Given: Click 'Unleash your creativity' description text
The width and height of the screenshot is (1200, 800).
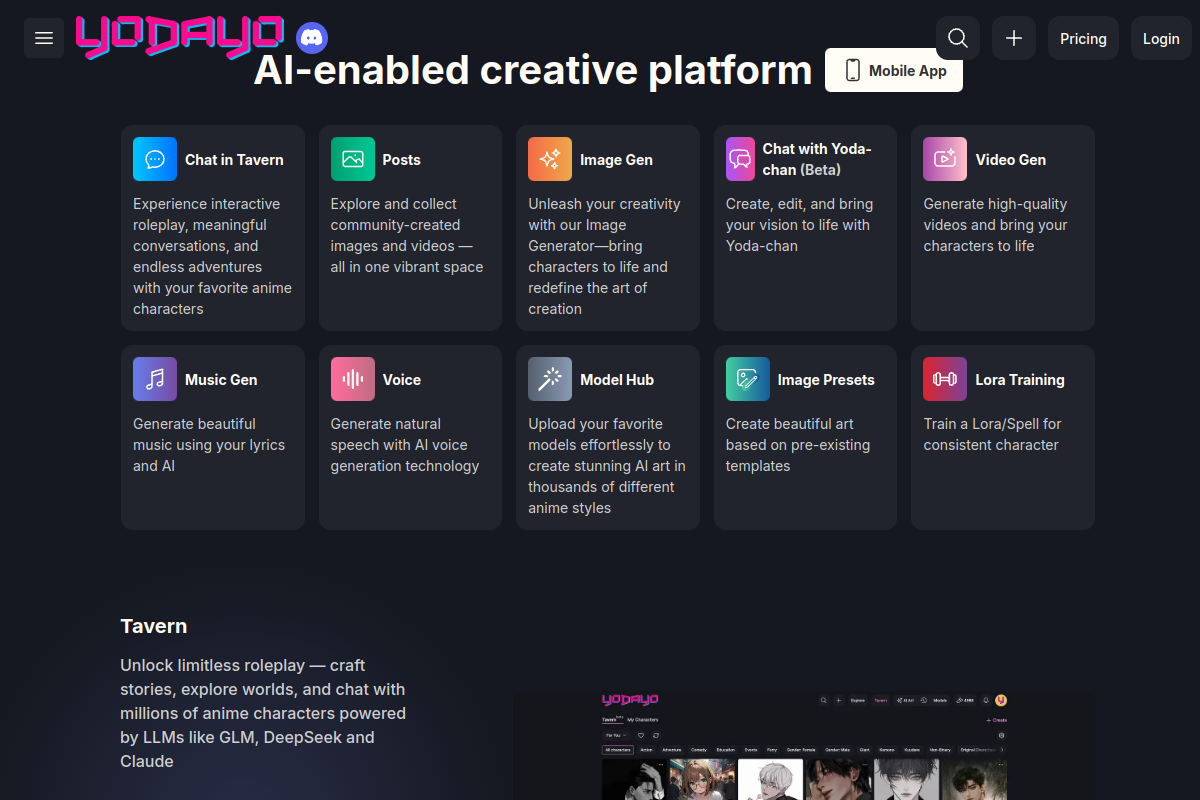Looking at the screenshot, I should 604,256.
